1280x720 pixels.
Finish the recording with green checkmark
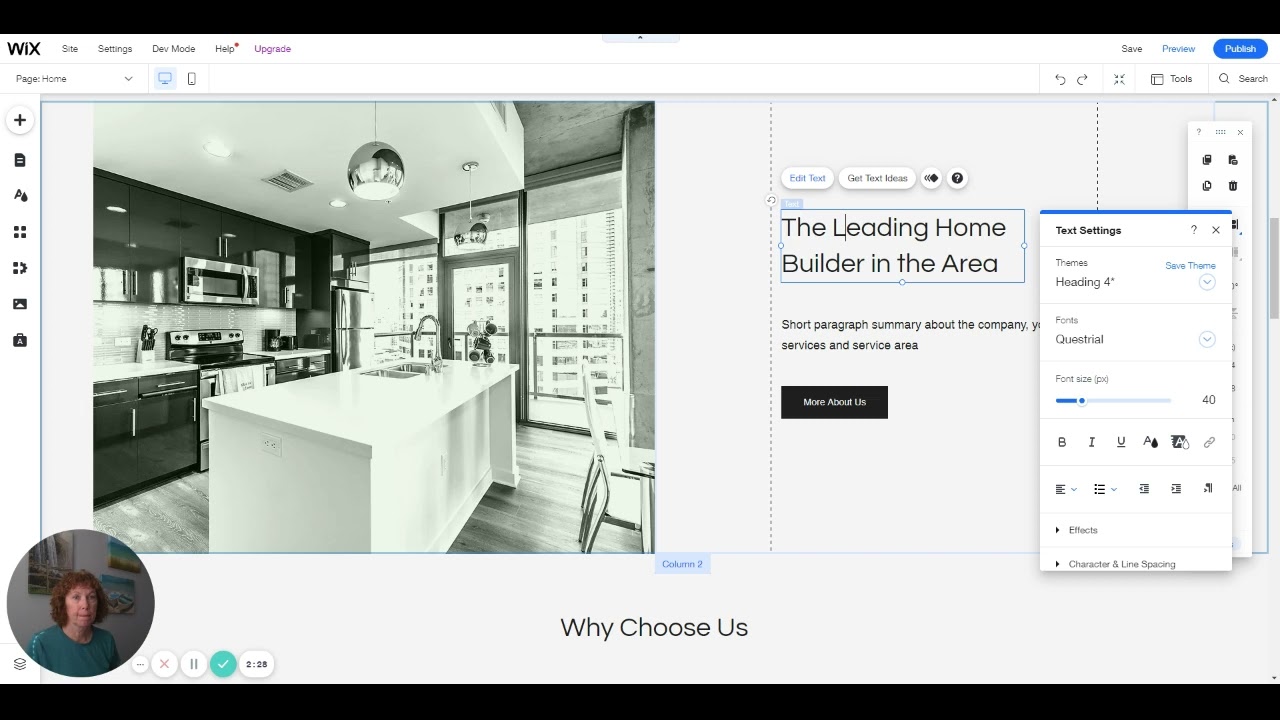pyautogui.click(x=223, y=664)
